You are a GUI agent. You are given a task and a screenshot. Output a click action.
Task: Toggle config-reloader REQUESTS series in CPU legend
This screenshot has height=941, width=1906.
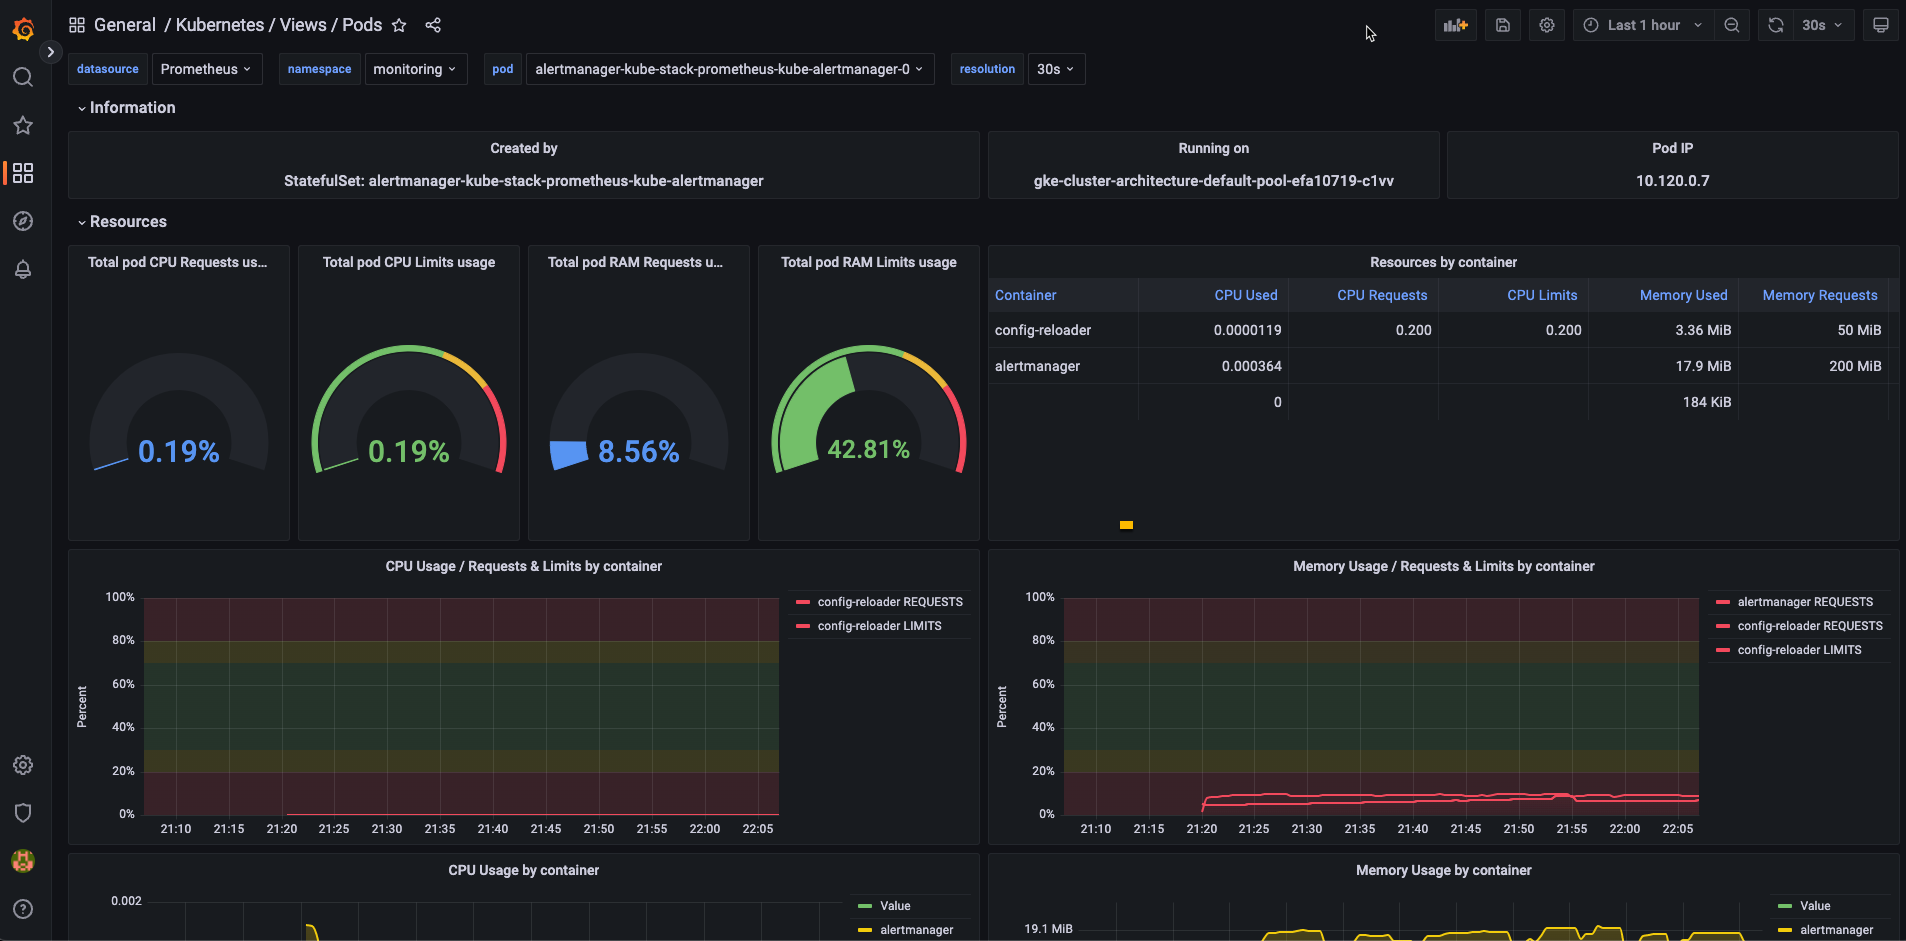tap(889, 602)
